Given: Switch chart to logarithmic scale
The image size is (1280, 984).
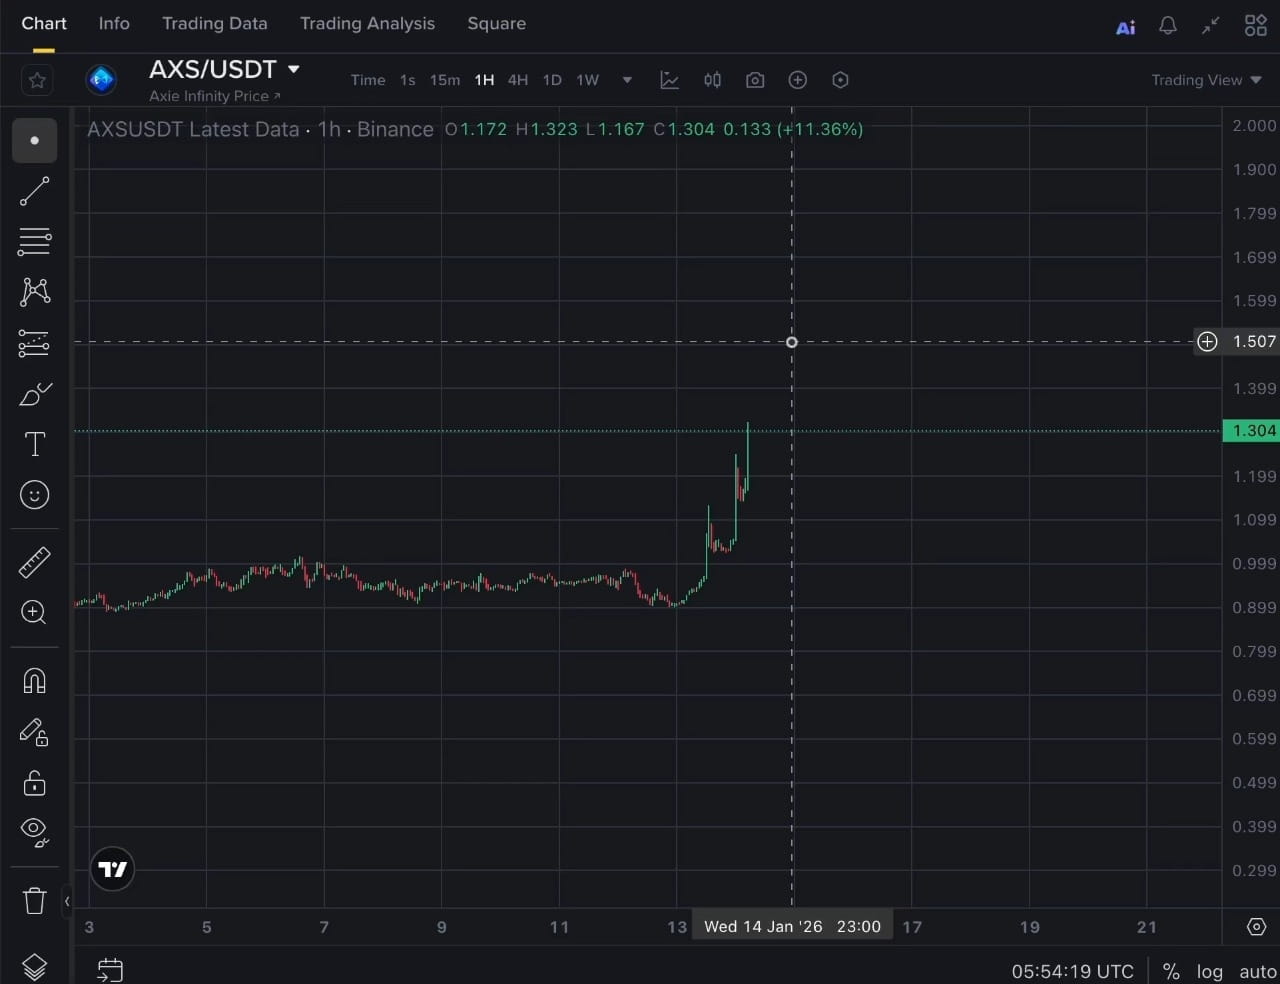Looking at the screenshot, I should 1210,971.
